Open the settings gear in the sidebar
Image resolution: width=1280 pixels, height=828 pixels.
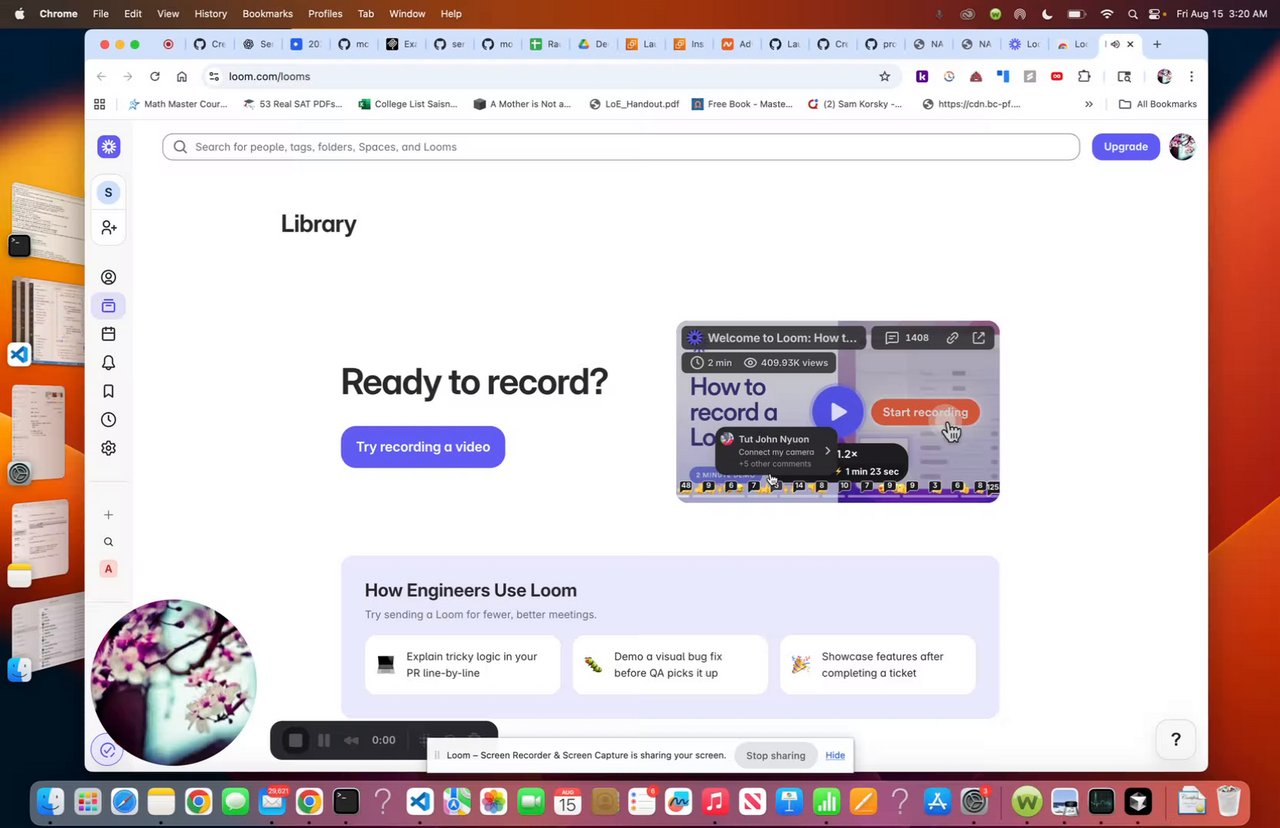point(109,448)
